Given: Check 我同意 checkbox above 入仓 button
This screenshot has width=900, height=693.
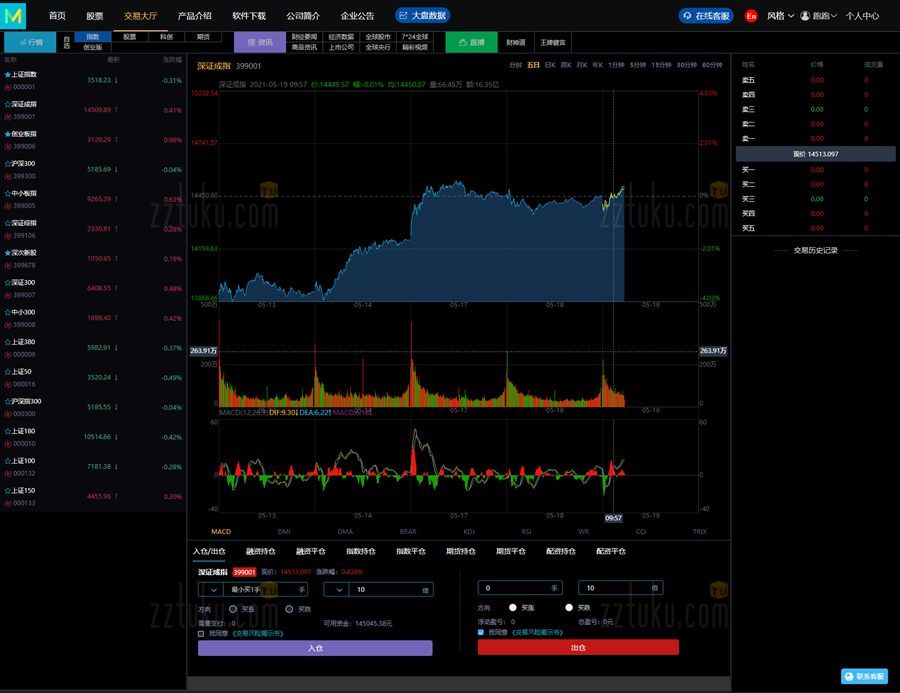Looking at the screenshot, I should coord(201,633).
